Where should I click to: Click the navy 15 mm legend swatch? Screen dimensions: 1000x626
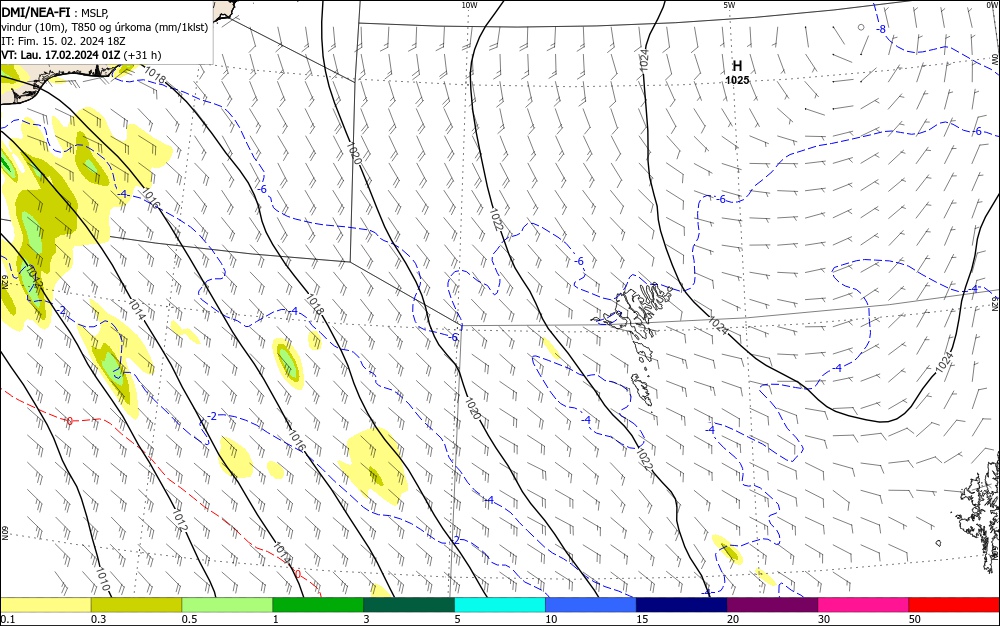tap(682, 605)
